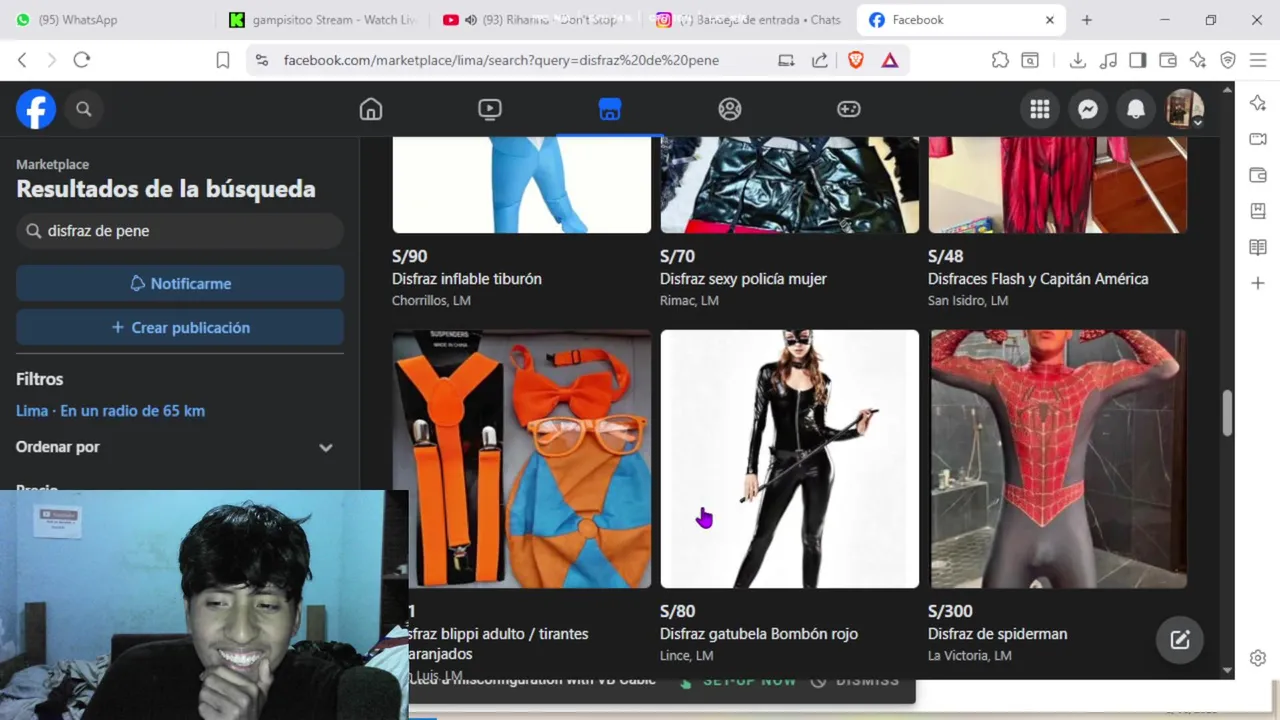Screen dimensions: 1280x720
Task: Open the Gaming controller icon
Action: click(x=849, y=109)
